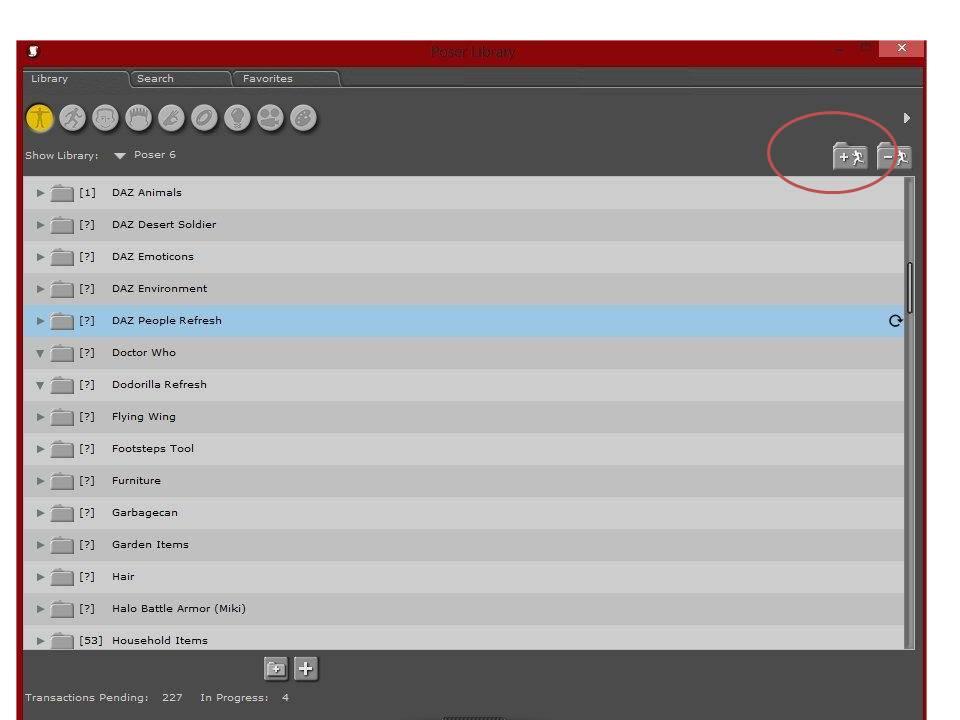Viewport: 960px width, 720px height.
Task: Close the Poser Library window
Action: point(901,48)
